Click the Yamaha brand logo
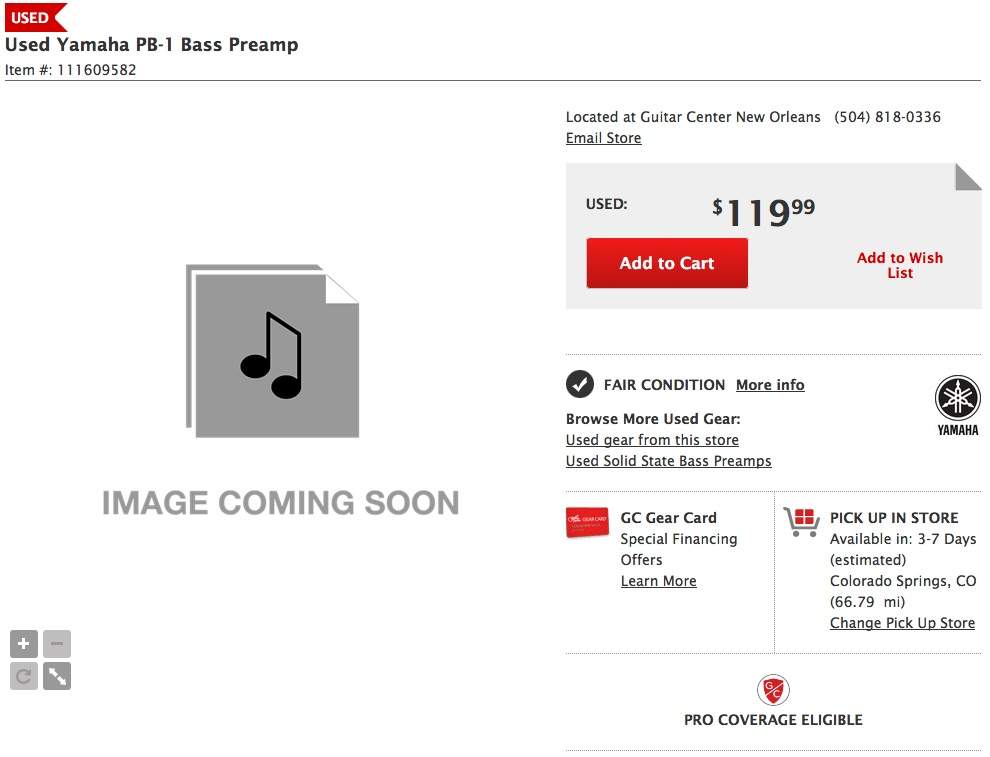 click(957, 405)
